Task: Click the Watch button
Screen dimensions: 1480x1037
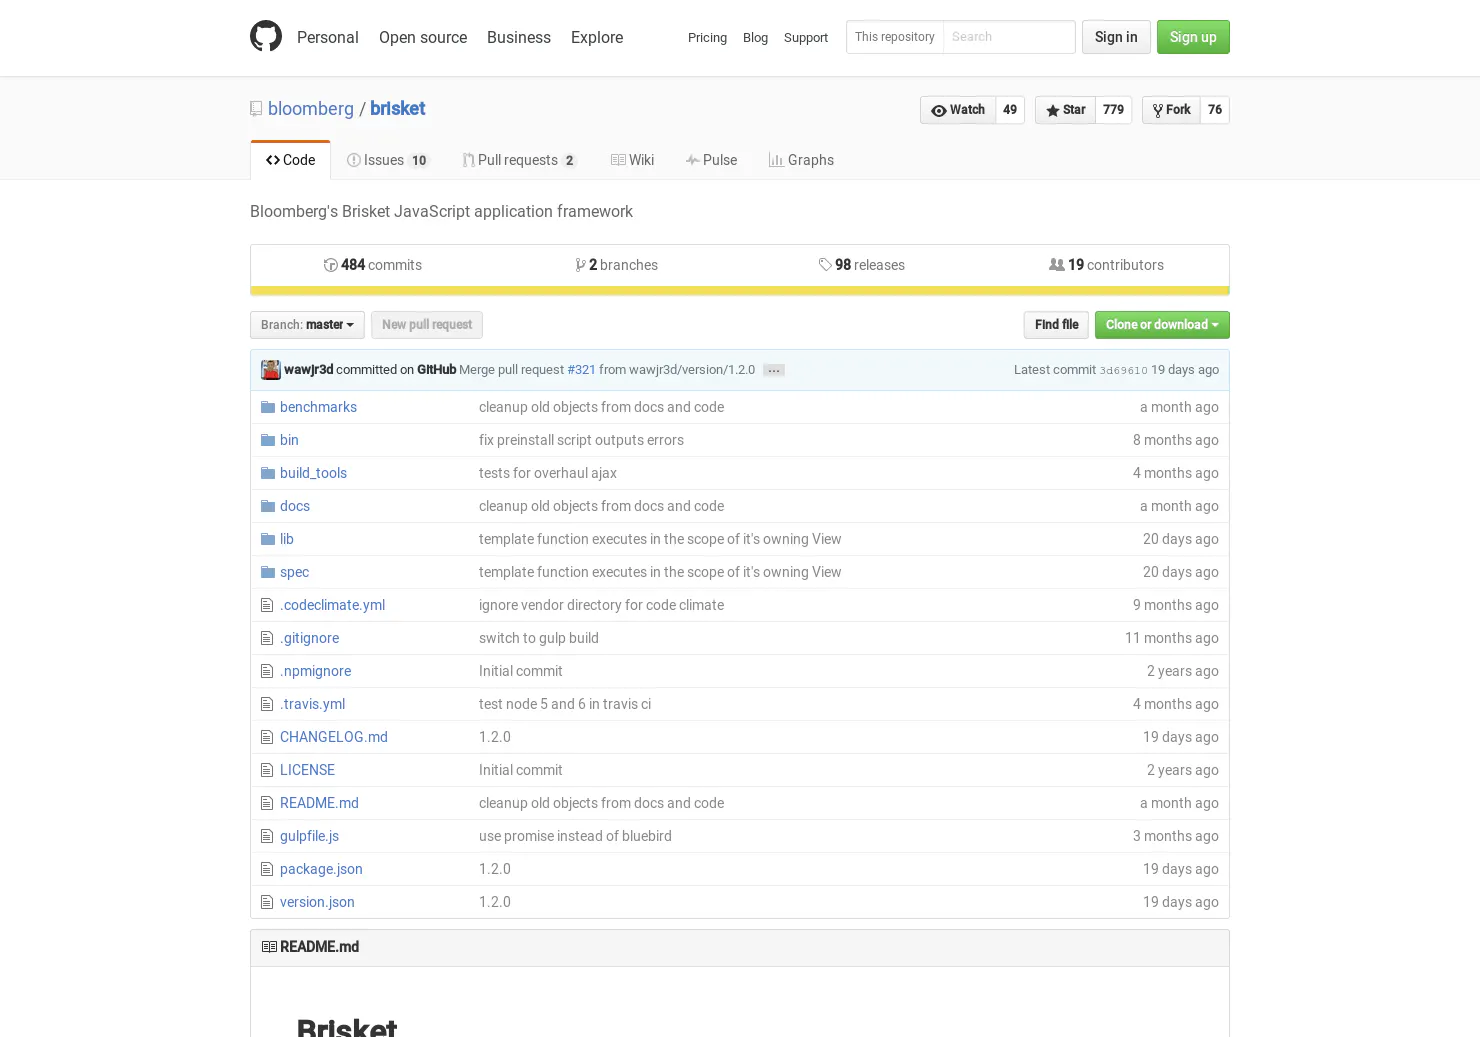Action: 958,110
